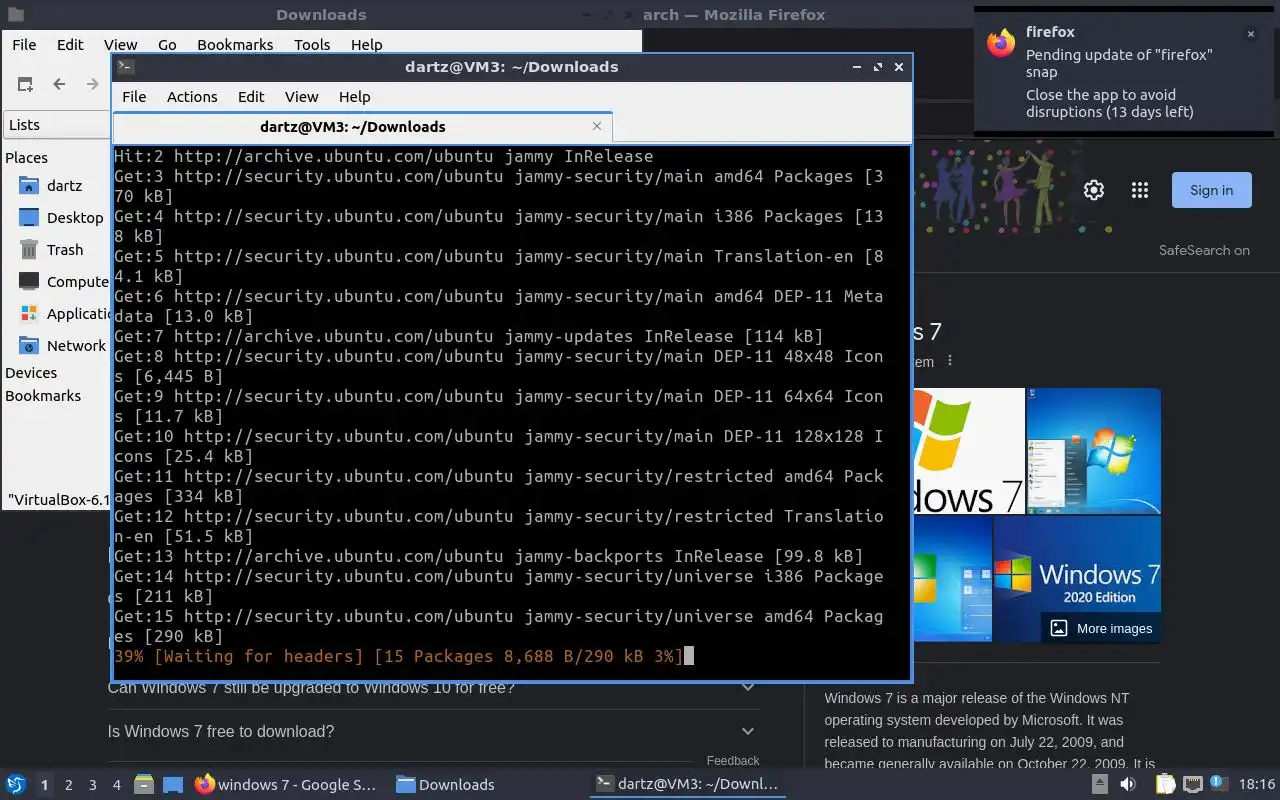Click the dartz home folder icon
Viewport: 1280px width, 800px height.
coord(29,185)
